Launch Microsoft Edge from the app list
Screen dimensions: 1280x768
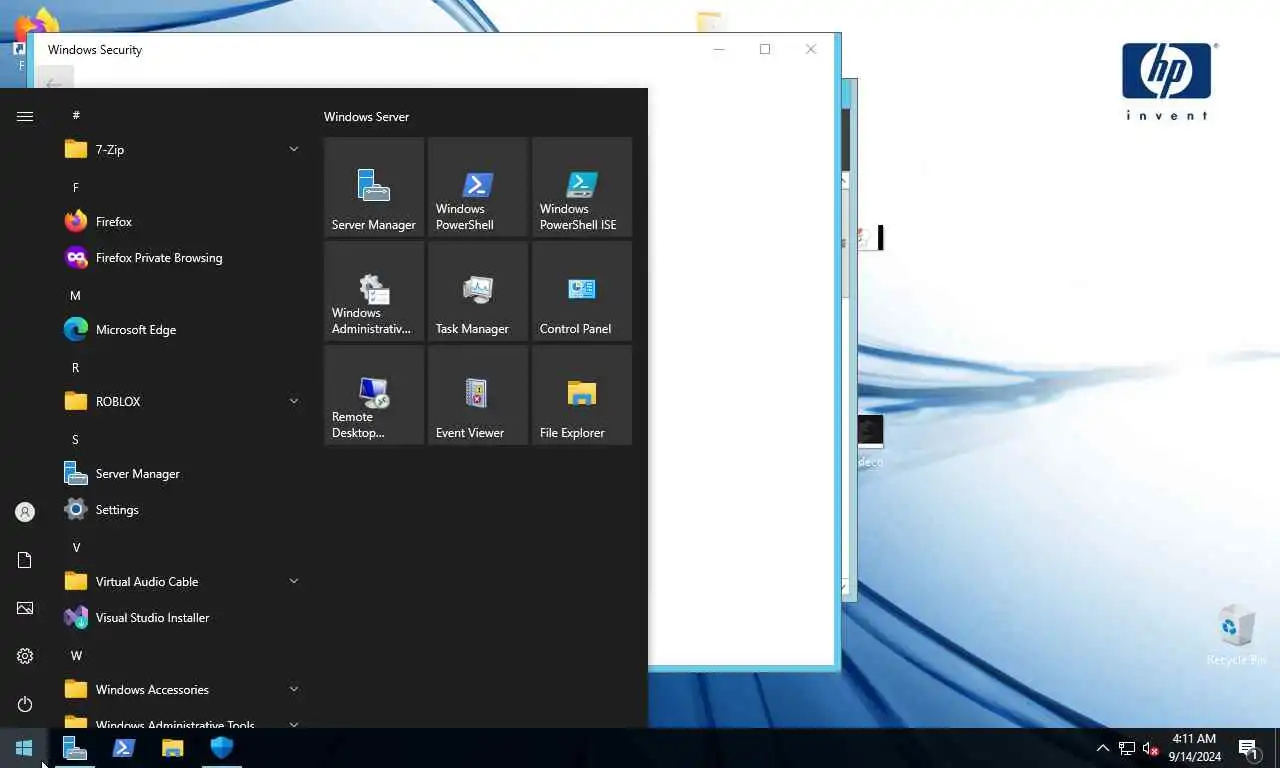pyautogui.click(x=182, y=330)
